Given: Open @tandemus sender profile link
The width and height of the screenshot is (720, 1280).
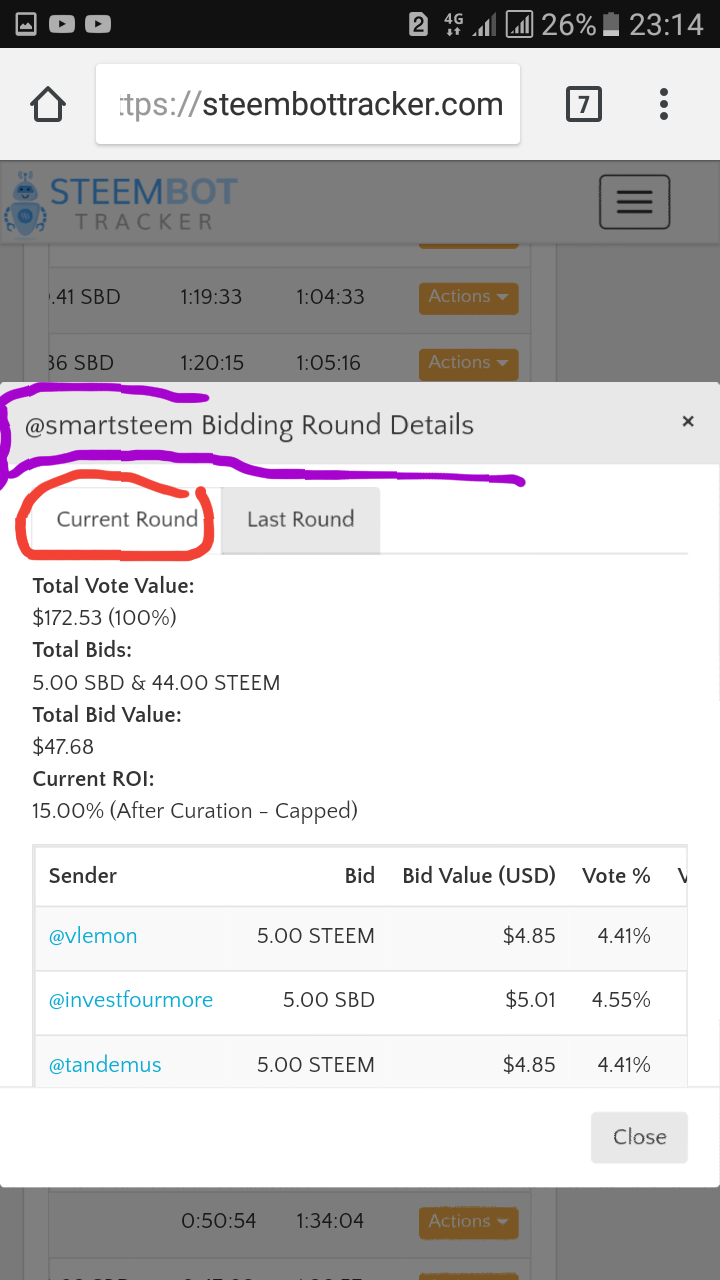Looking at the screenshot, I should pos(105,1065).
